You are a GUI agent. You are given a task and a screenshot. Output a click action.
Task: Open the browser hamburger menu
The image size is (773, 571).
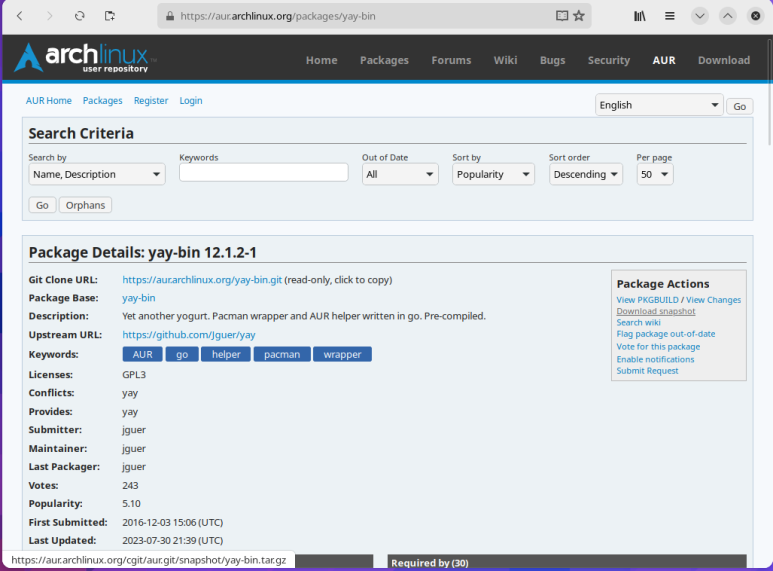[669, 16]
